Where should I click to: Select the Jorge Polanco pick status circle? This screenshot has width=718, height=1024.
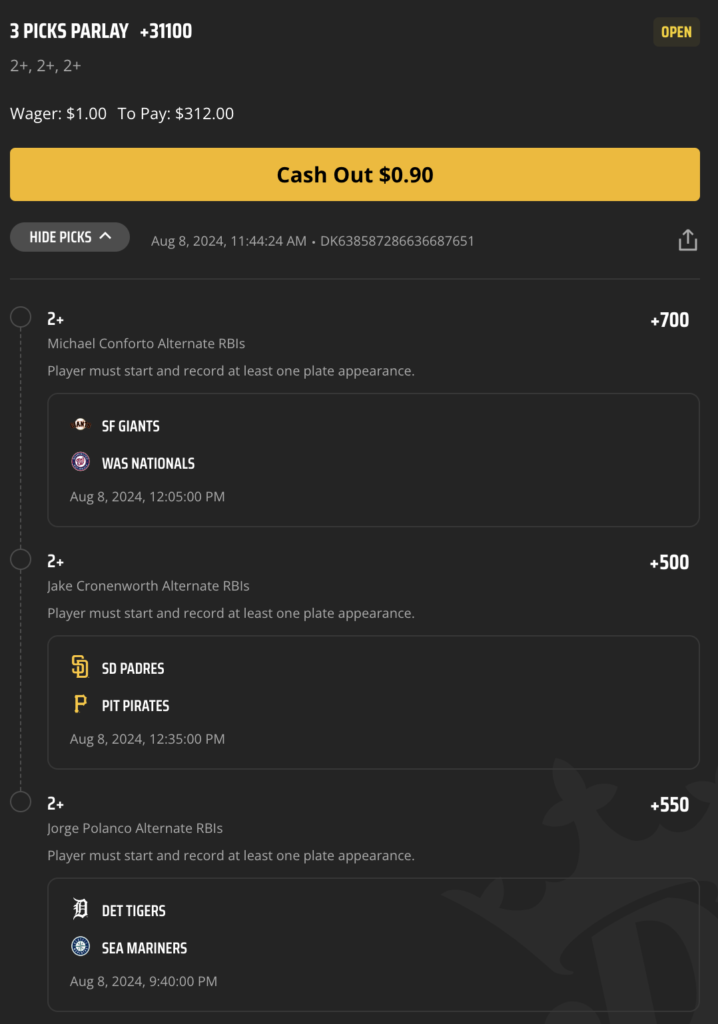click(21, 801)
